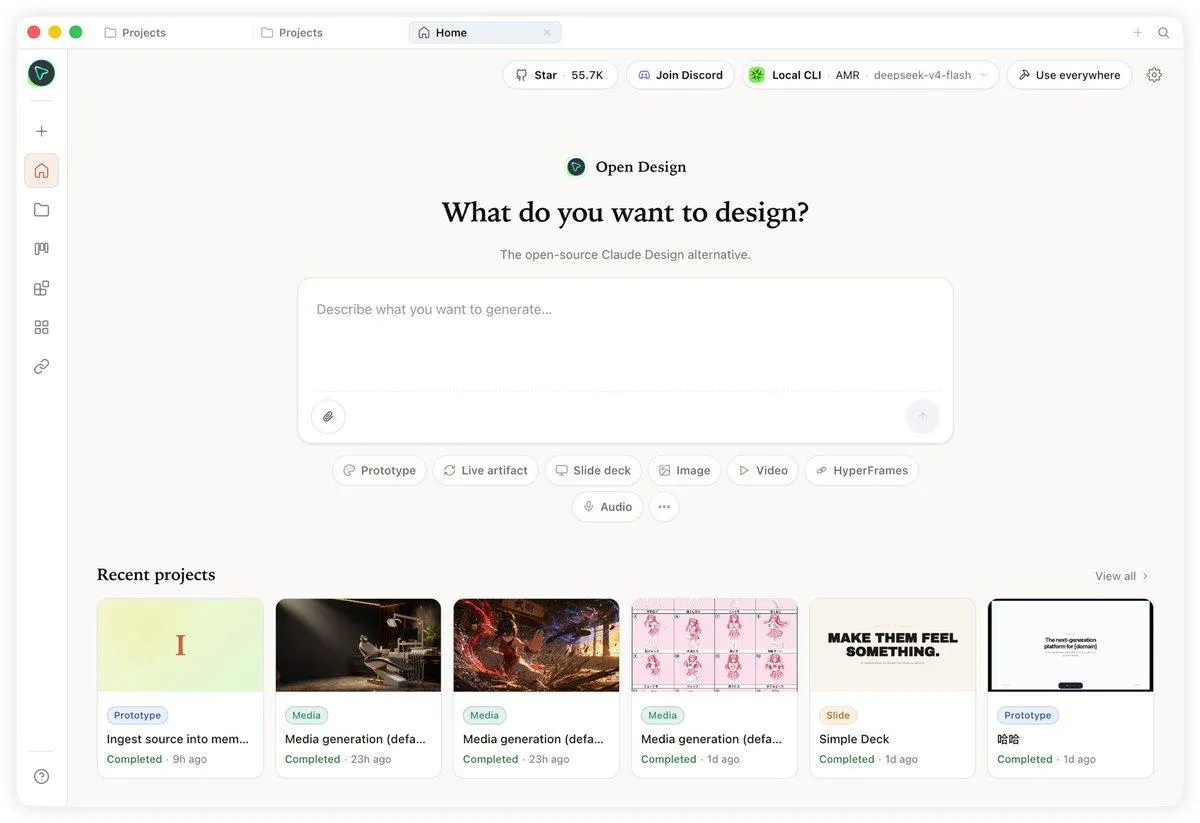The image size is (1200, 823).
Task: Focus the 'Describe what you want to generate' field
Action: click(x=625, y=335)
